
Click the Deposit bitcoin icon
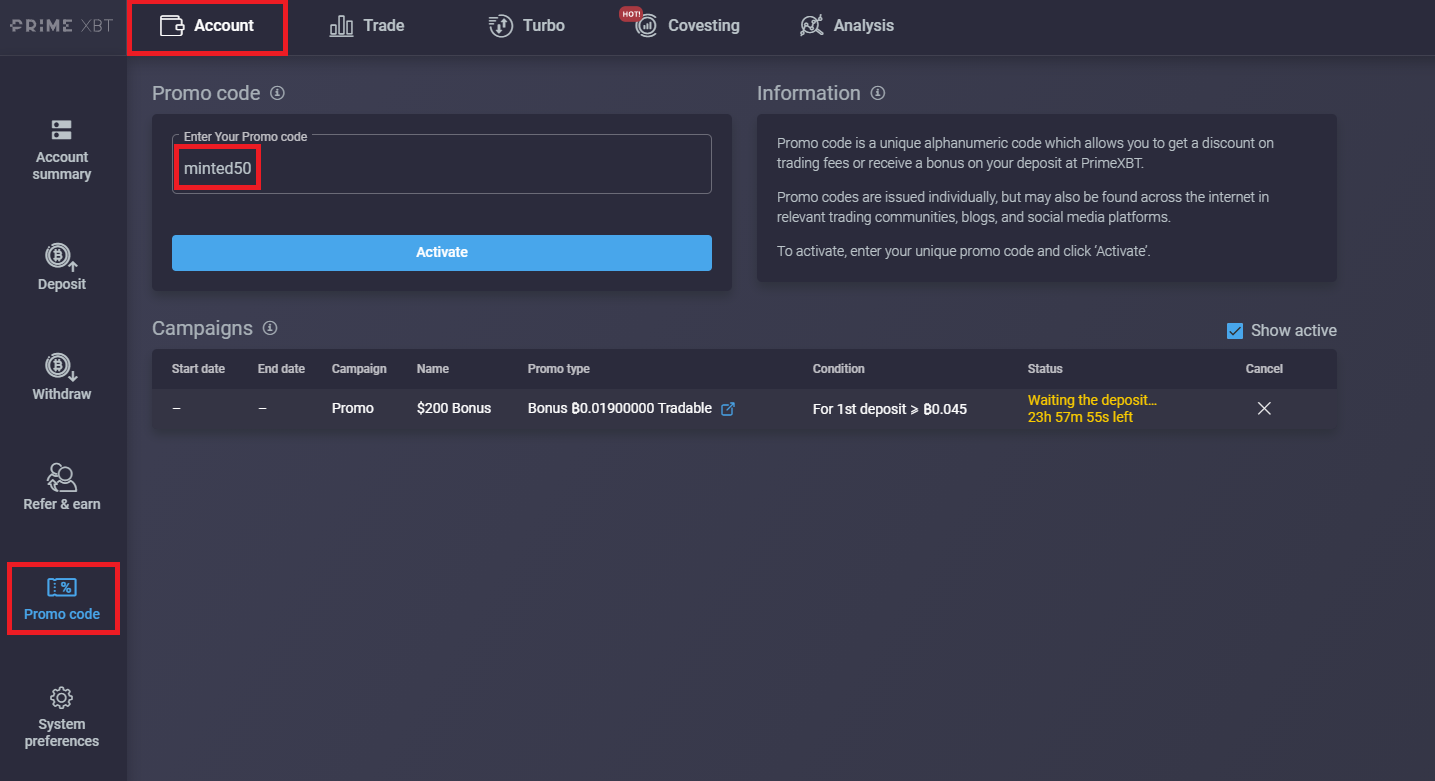[62, 257]
